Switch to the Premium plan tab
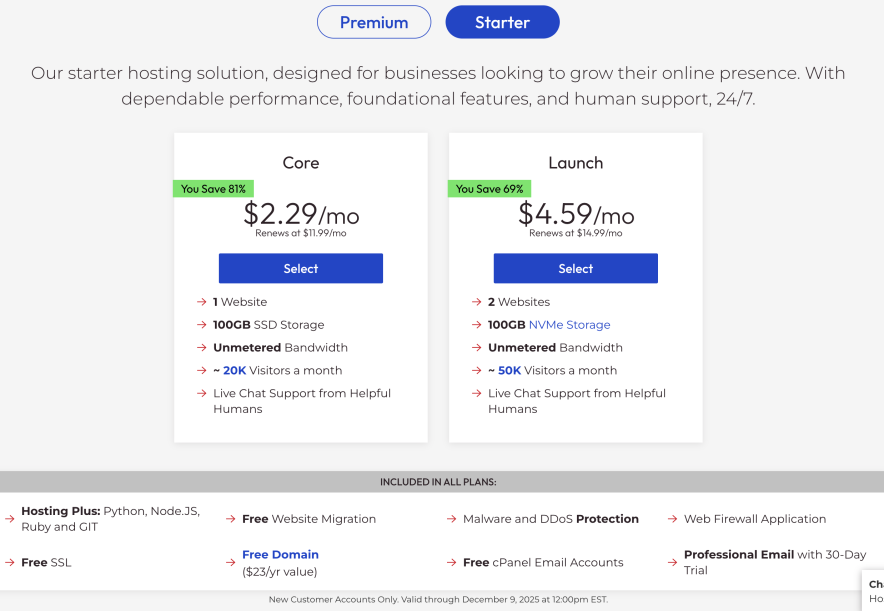Screen dimensions: 884x611 374,21
